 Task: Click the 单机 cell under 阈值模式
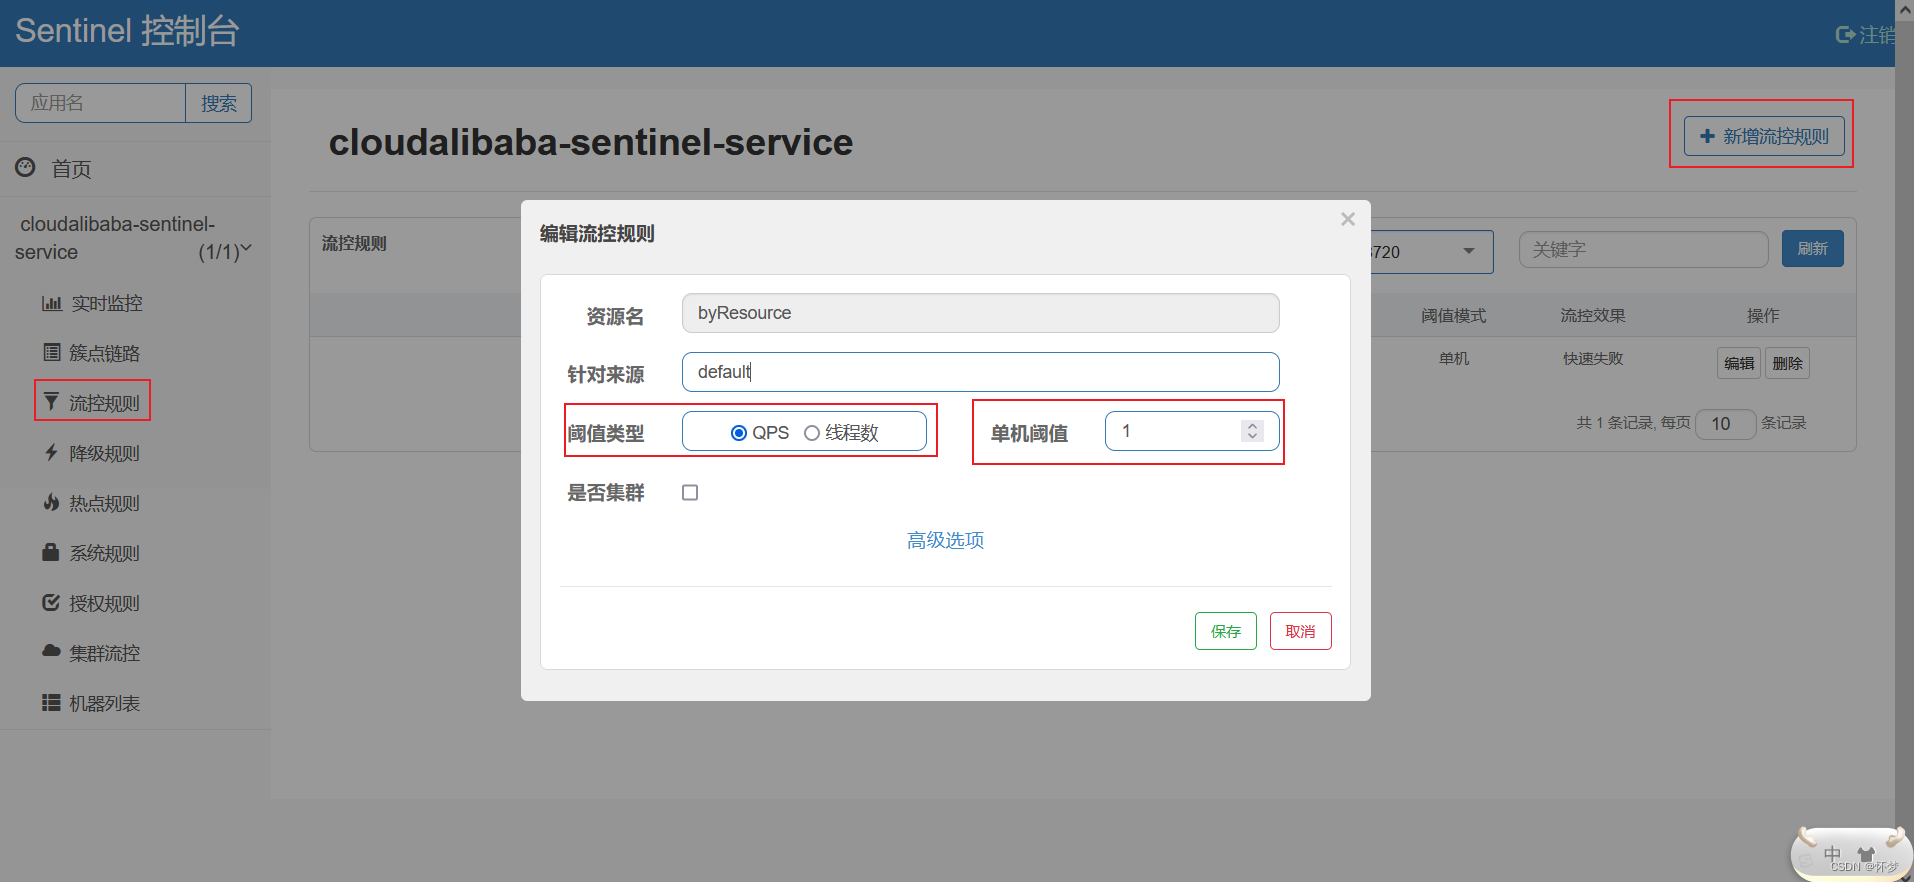[x=1454, y=358]
